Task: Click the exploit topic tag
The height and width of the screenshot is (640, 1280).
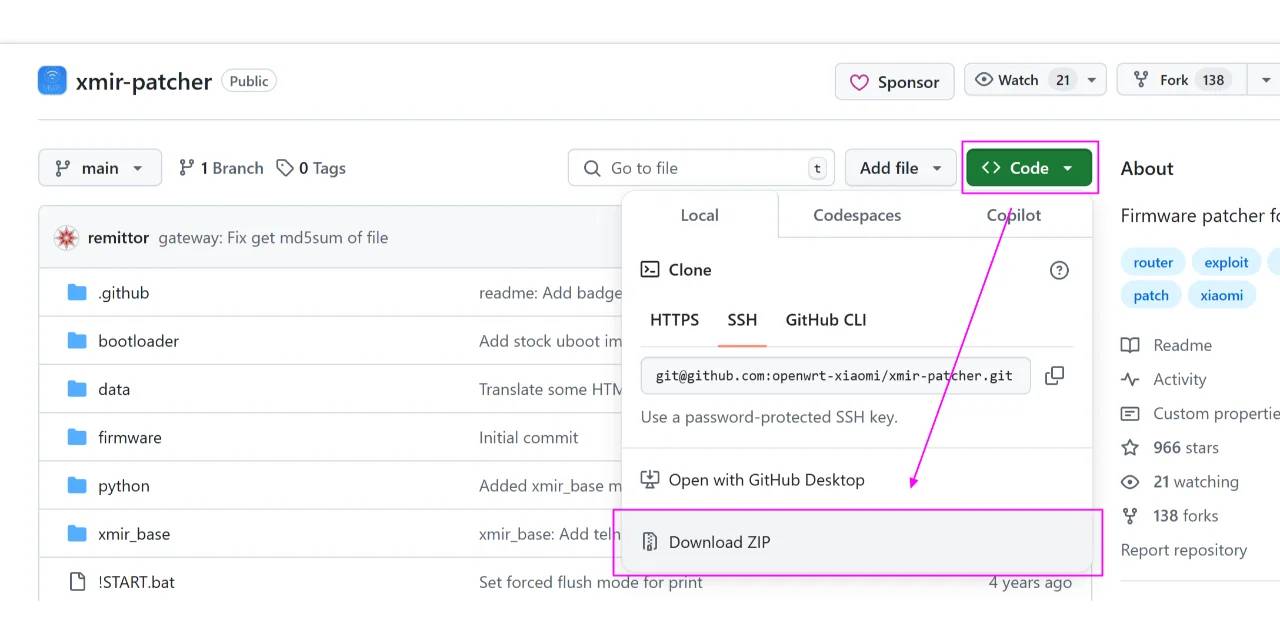Action: tap(1226, 262)
